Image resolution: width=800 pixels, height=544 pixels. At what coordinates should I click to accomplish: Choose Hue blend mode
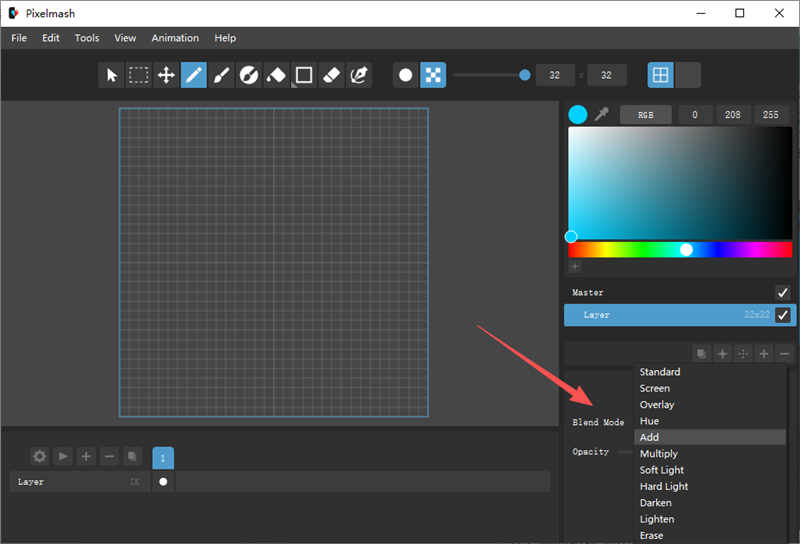(x=710, y=421)
